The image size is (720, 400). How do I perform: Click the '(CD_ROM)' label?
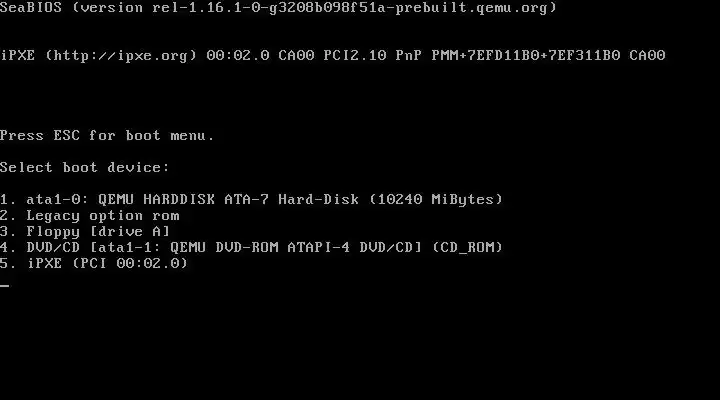pos(467,248)
